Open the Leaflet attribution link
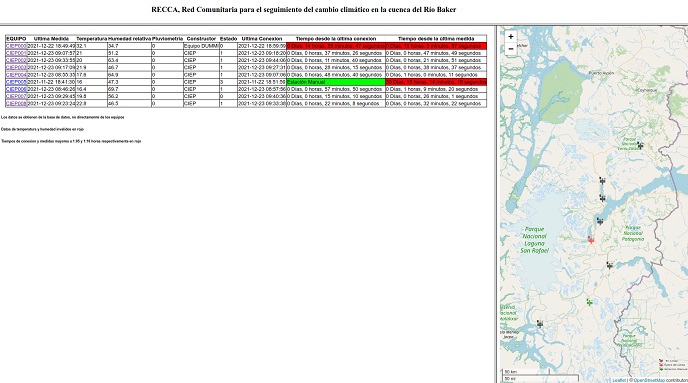The height and width of the screenshot is (383, 688). point(619,380)
